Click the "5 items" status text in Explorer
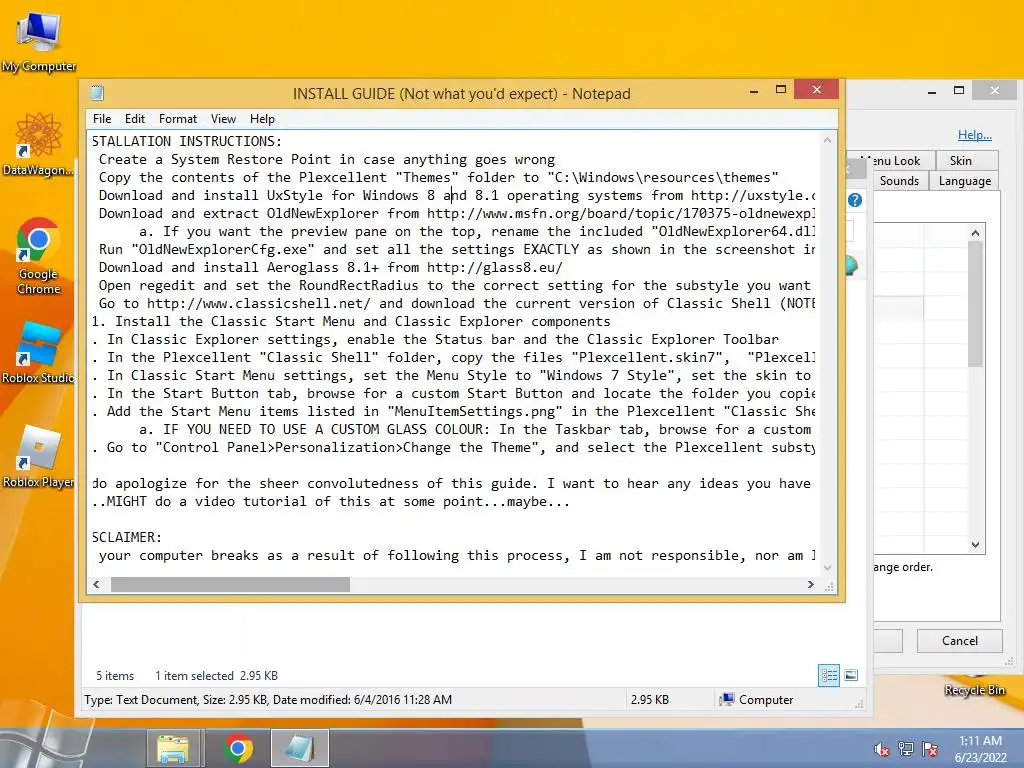This screenshot has width=1024, height=768. pyautogui.click(x=115, y=676)
